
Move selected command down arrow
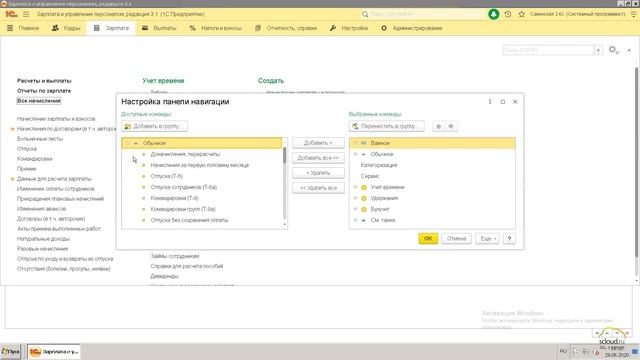[451, 127]
